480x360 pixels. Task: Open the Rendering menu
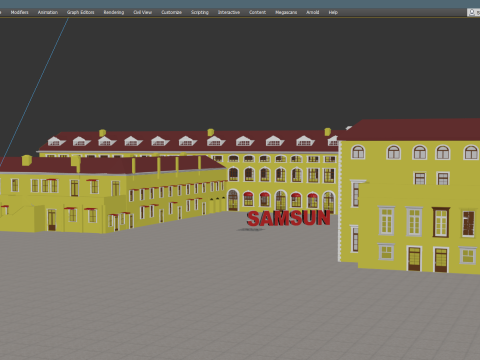coord(114,12)
